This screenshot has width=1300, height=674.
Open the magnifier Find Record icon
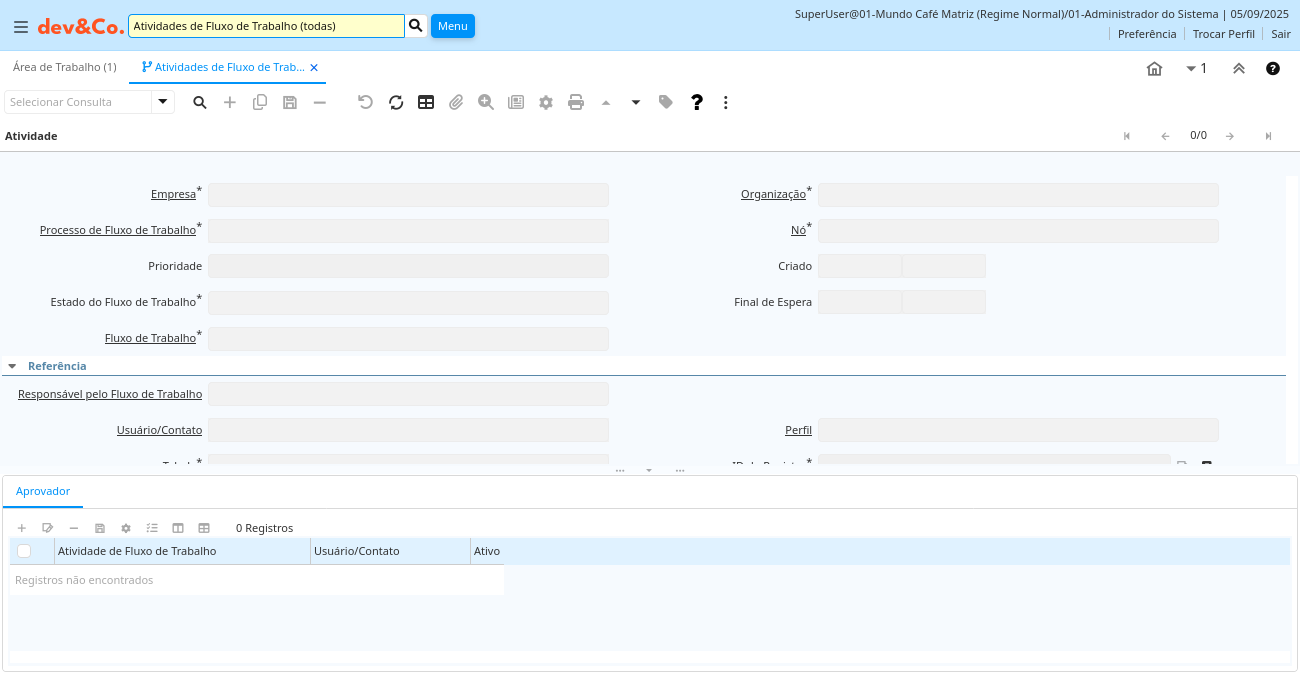pyautogui.click(x=200, y=102)
